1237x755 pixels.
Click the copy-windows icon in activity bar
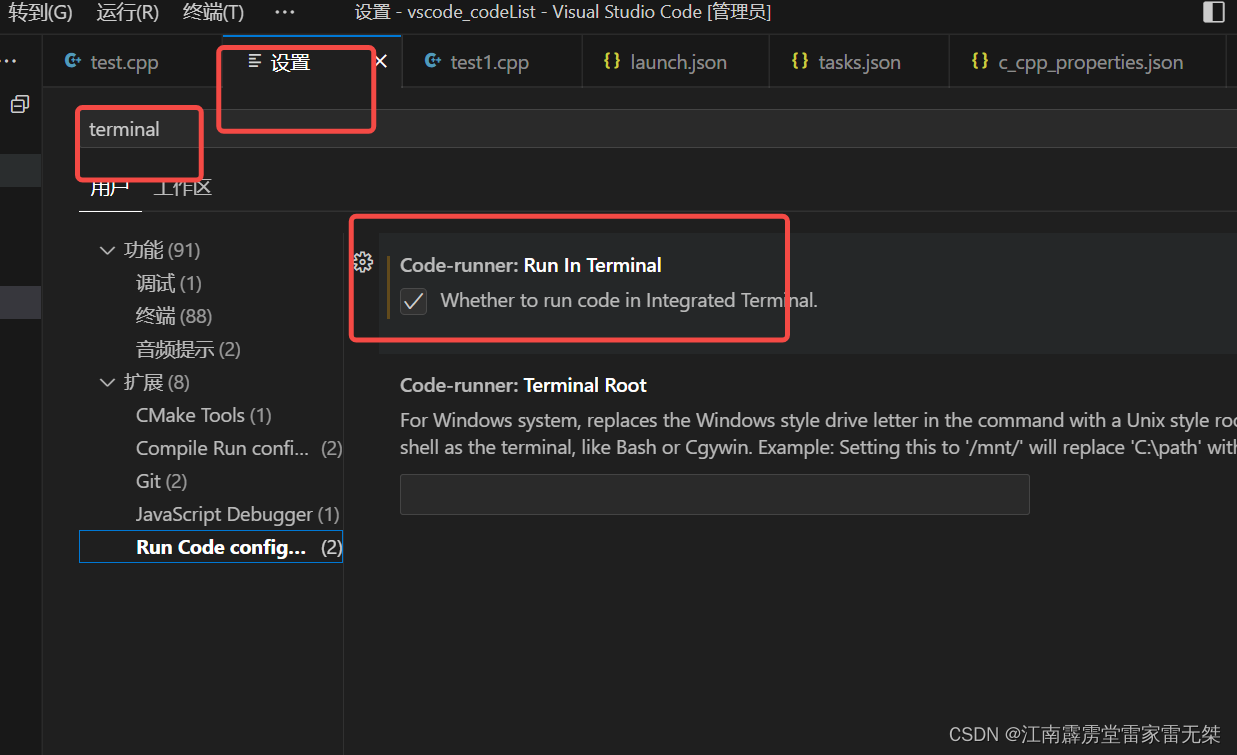click(19, 104)
